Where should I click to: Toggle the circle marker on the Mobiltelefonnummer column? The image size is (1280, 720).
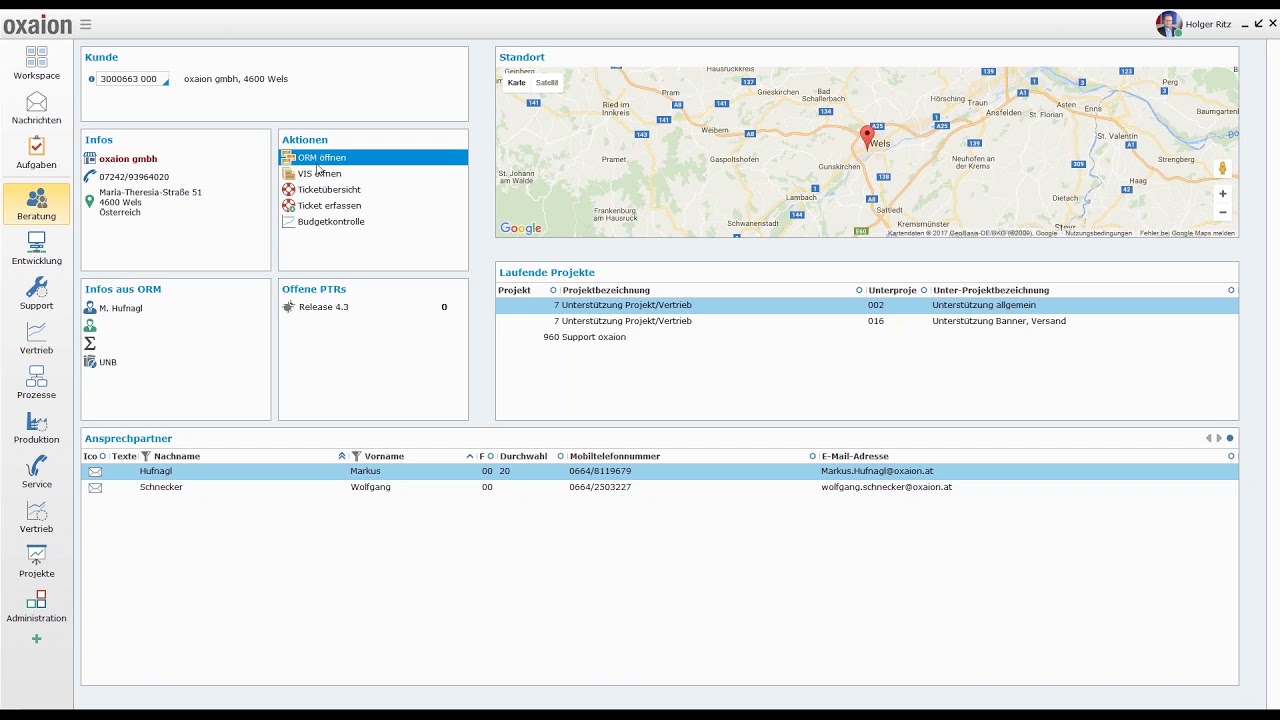tap(813, 456)
